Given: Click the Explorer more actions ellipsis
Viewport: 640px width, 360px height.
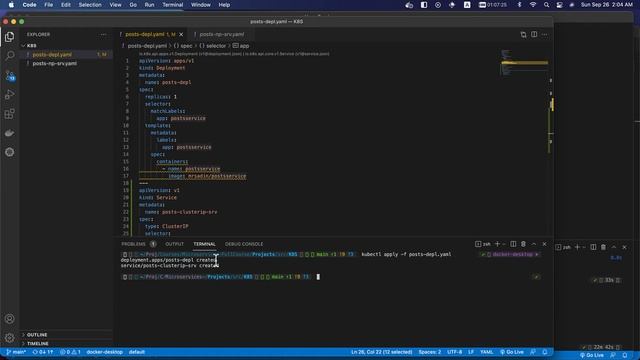Looking at the screenshot, I should coord(103,35).
